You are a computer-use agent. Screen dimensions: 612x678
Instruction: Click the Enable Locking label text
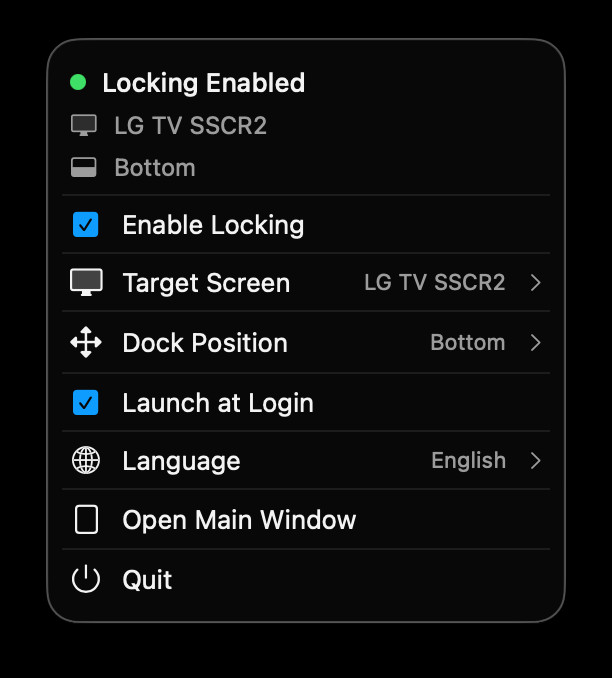pyautogui.click(x=213, y=225)
